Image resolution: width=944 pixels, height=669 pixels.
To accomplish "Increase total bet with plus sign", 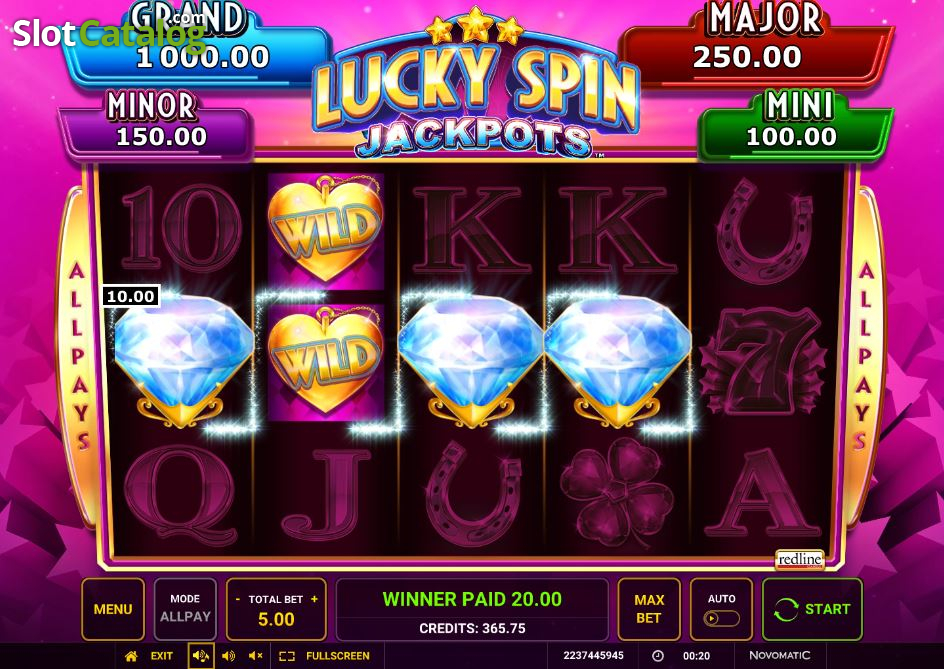I will 314,599.
